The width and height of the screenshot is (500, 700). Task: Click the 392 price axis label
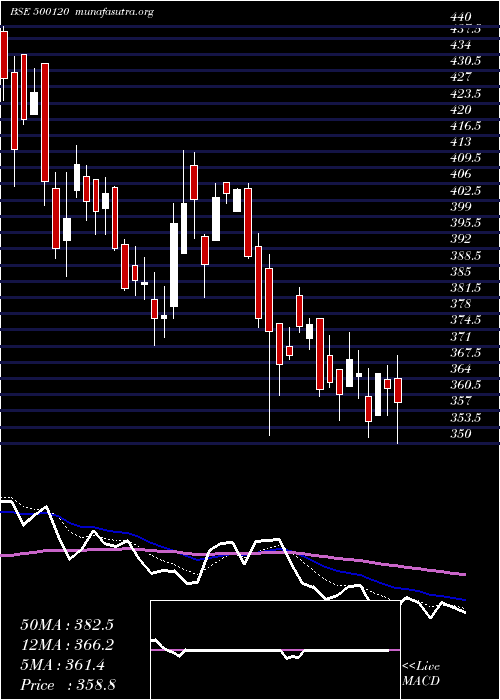coord(461,238)
